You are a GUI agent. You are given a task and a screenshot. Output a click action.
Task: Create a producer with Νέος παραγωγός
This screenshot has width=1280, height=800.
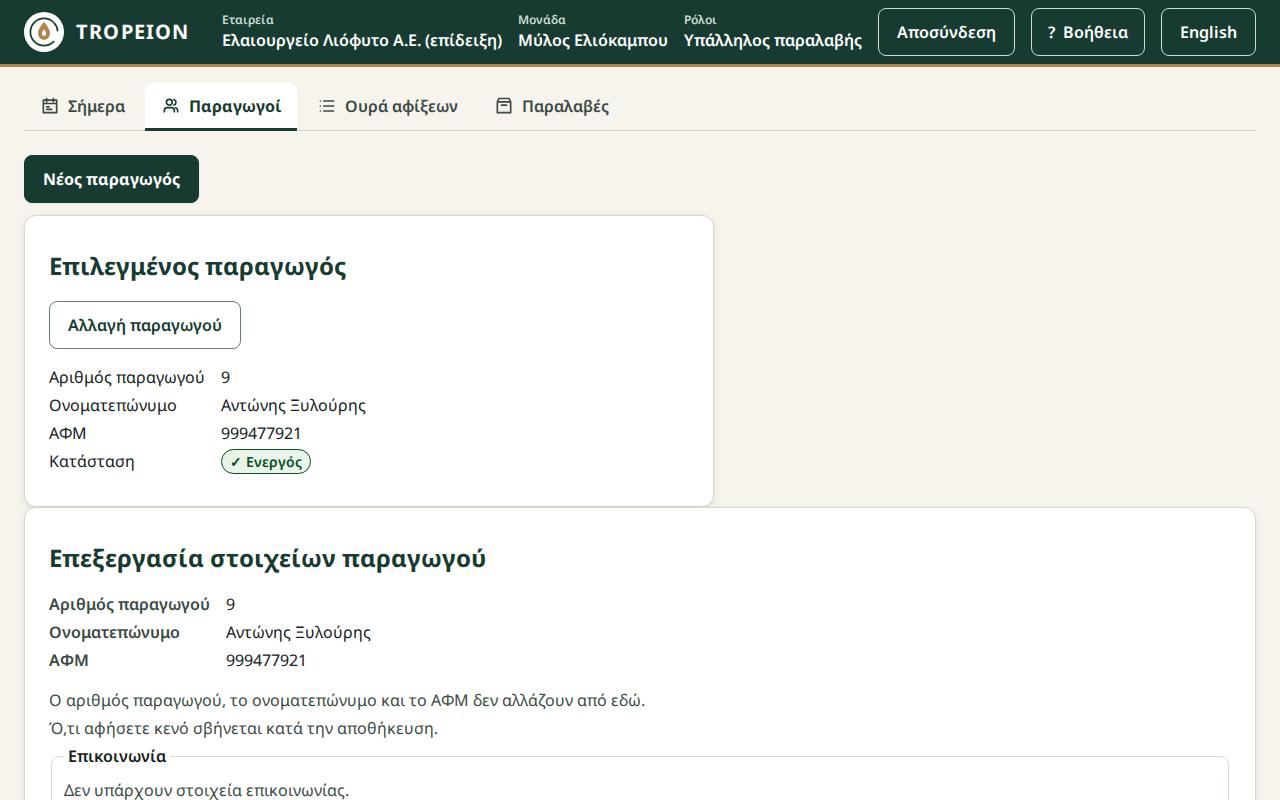click(x=111, y=179)
